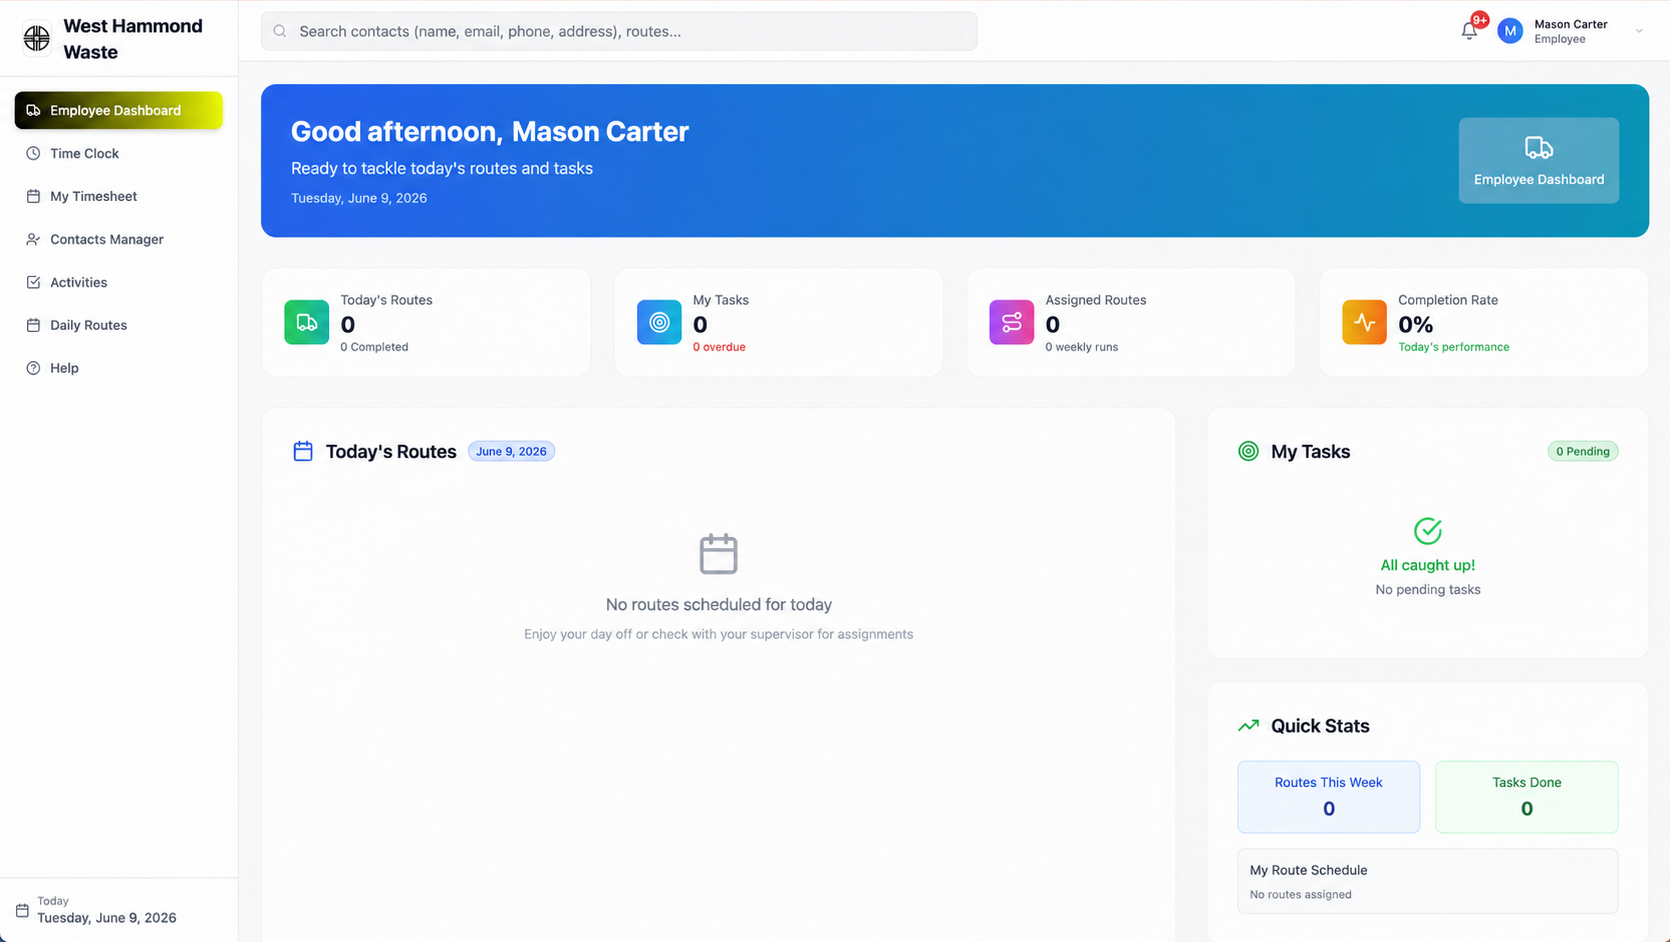The image size is (1670, 942).
Task: Click the 9+ notification count badge
Action: click(x=1479, y=20)
